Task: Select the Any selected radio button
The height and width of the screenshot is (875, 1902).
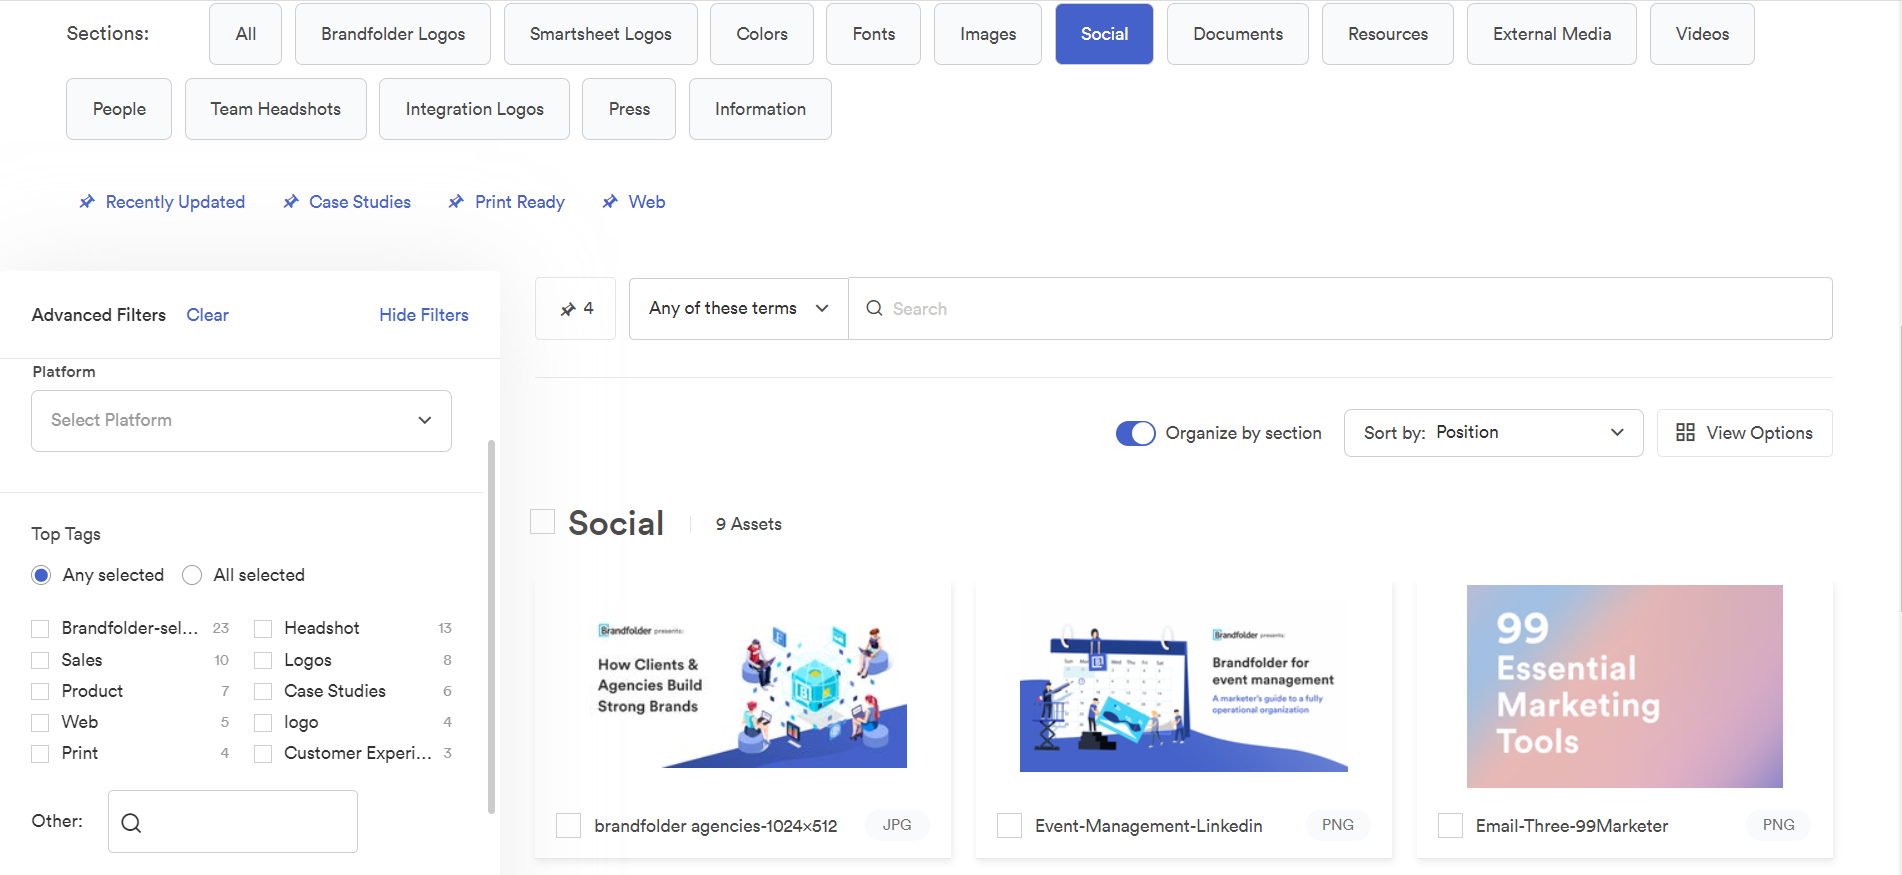Action: click(41, 575)
